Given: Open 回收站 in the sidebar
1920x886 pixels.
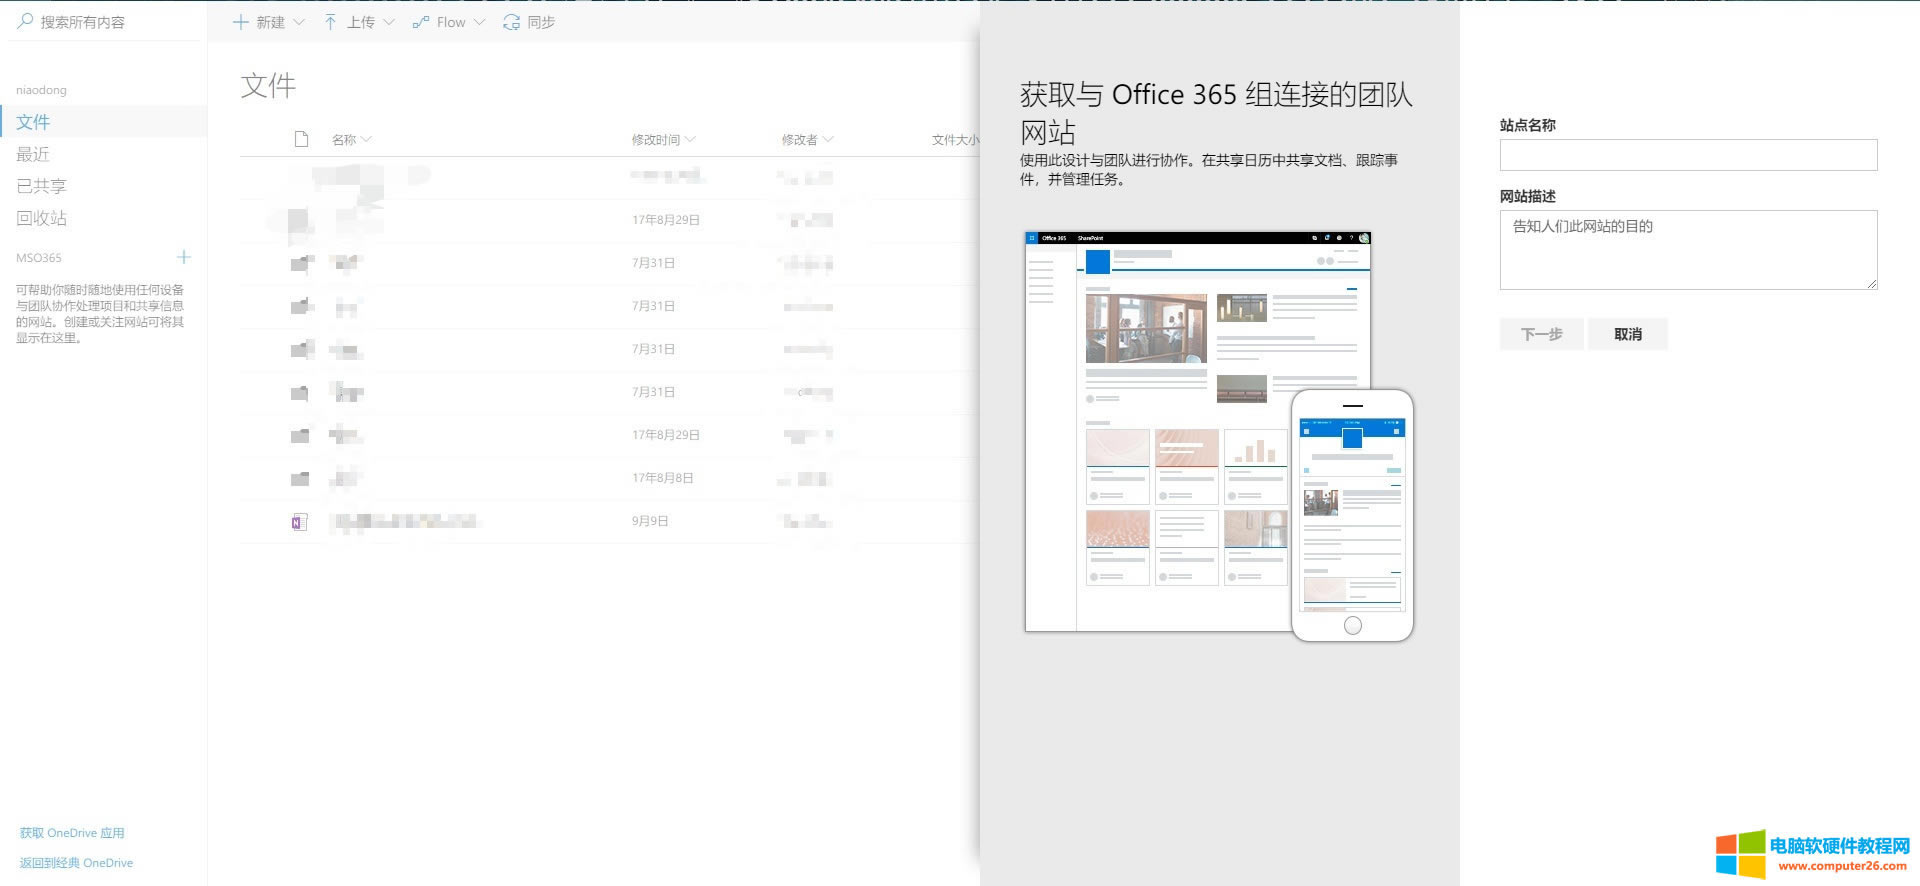Looking at the screenshot, I should 41,218.
